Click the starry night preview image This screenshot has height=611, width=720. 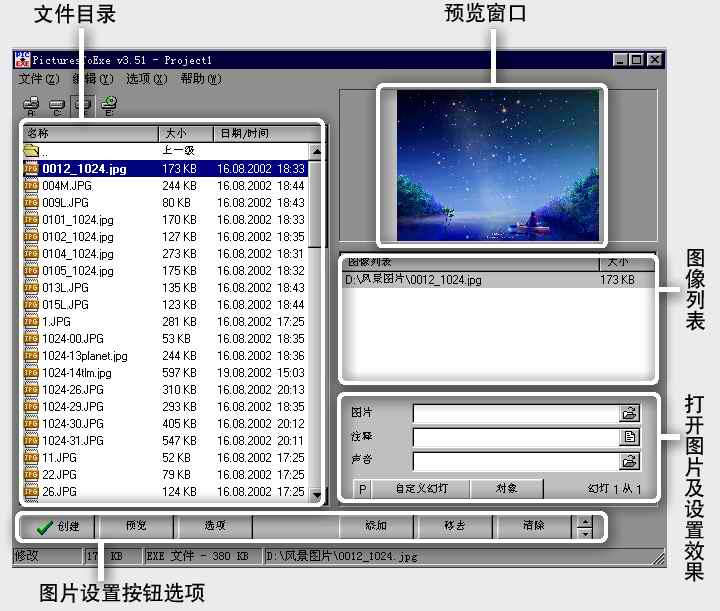498,165
